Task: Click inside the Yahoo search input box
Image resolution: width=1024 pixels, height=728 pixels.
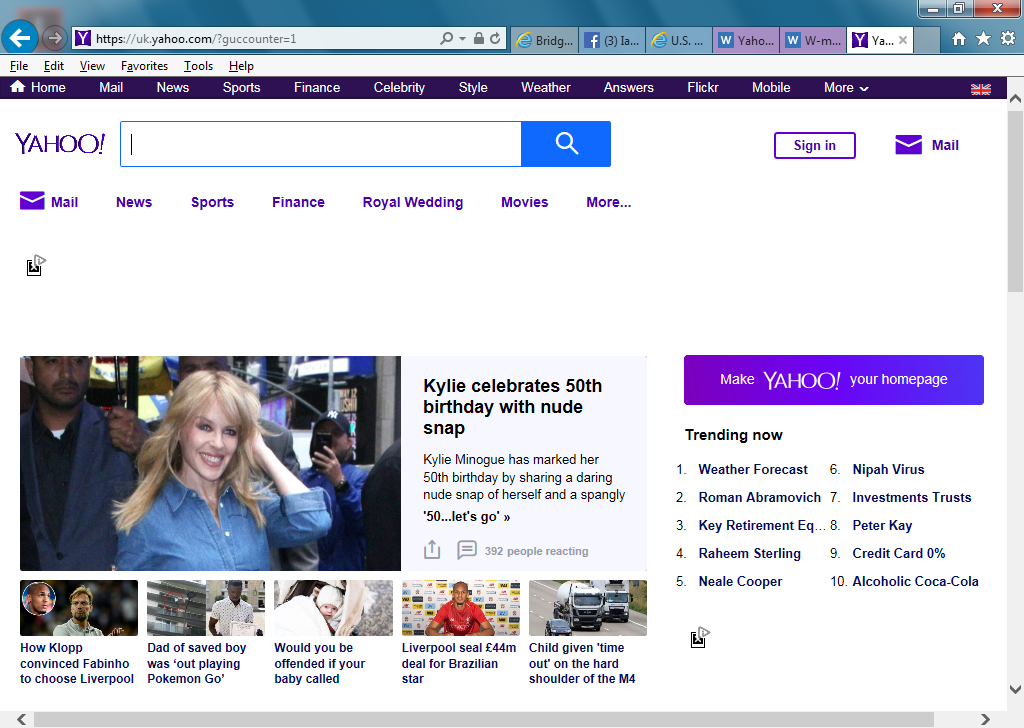Action: [320, 144]
